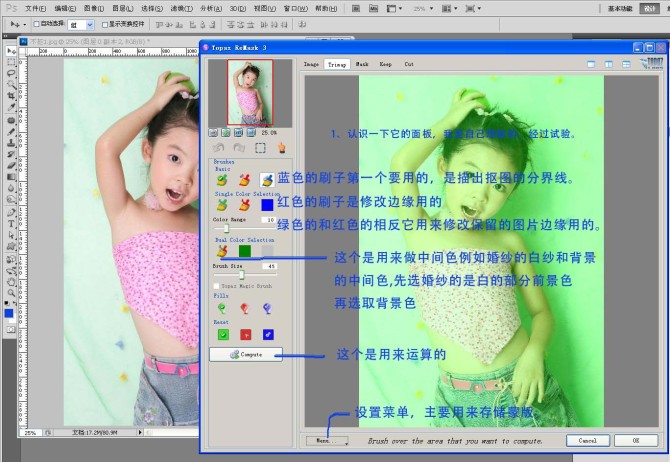Select the hand pan tool in ReMask

click(x=282, y=147)
